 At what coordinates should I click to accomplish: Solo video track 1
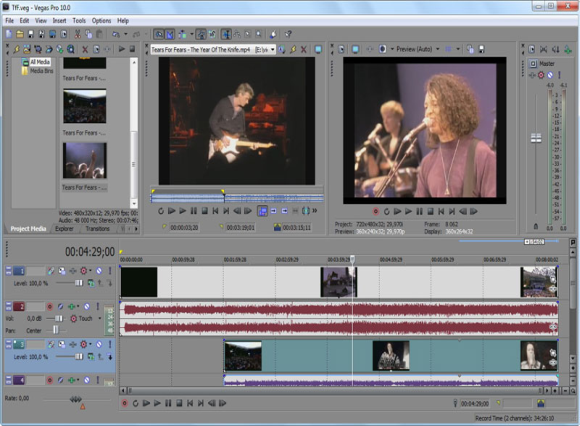pyautogui.click(x=110, y=271)
